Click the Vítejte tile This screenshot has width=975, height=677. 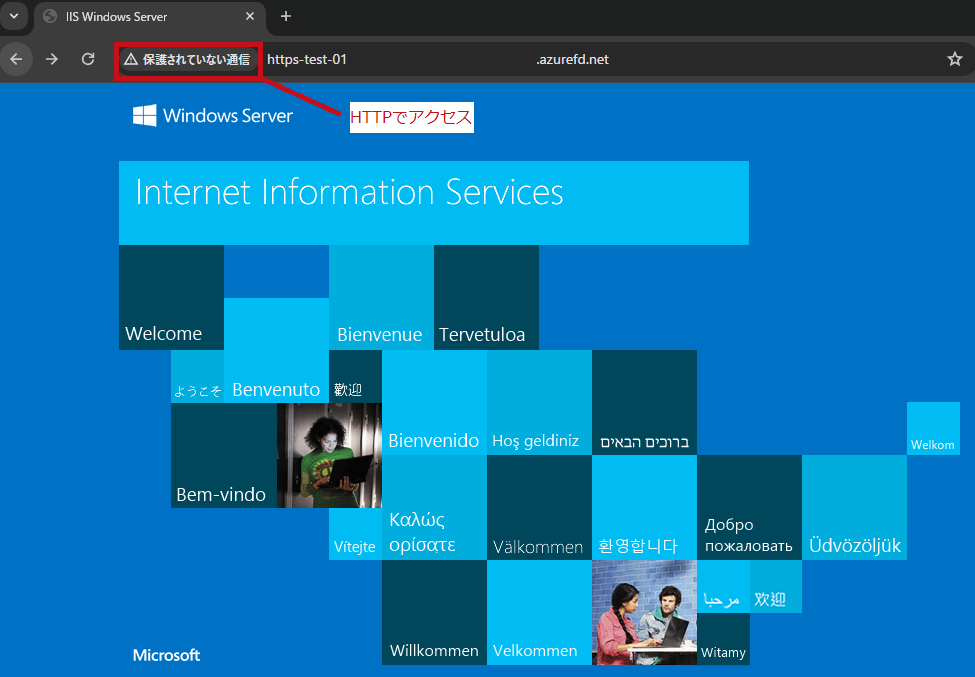[x=355, y=533]
